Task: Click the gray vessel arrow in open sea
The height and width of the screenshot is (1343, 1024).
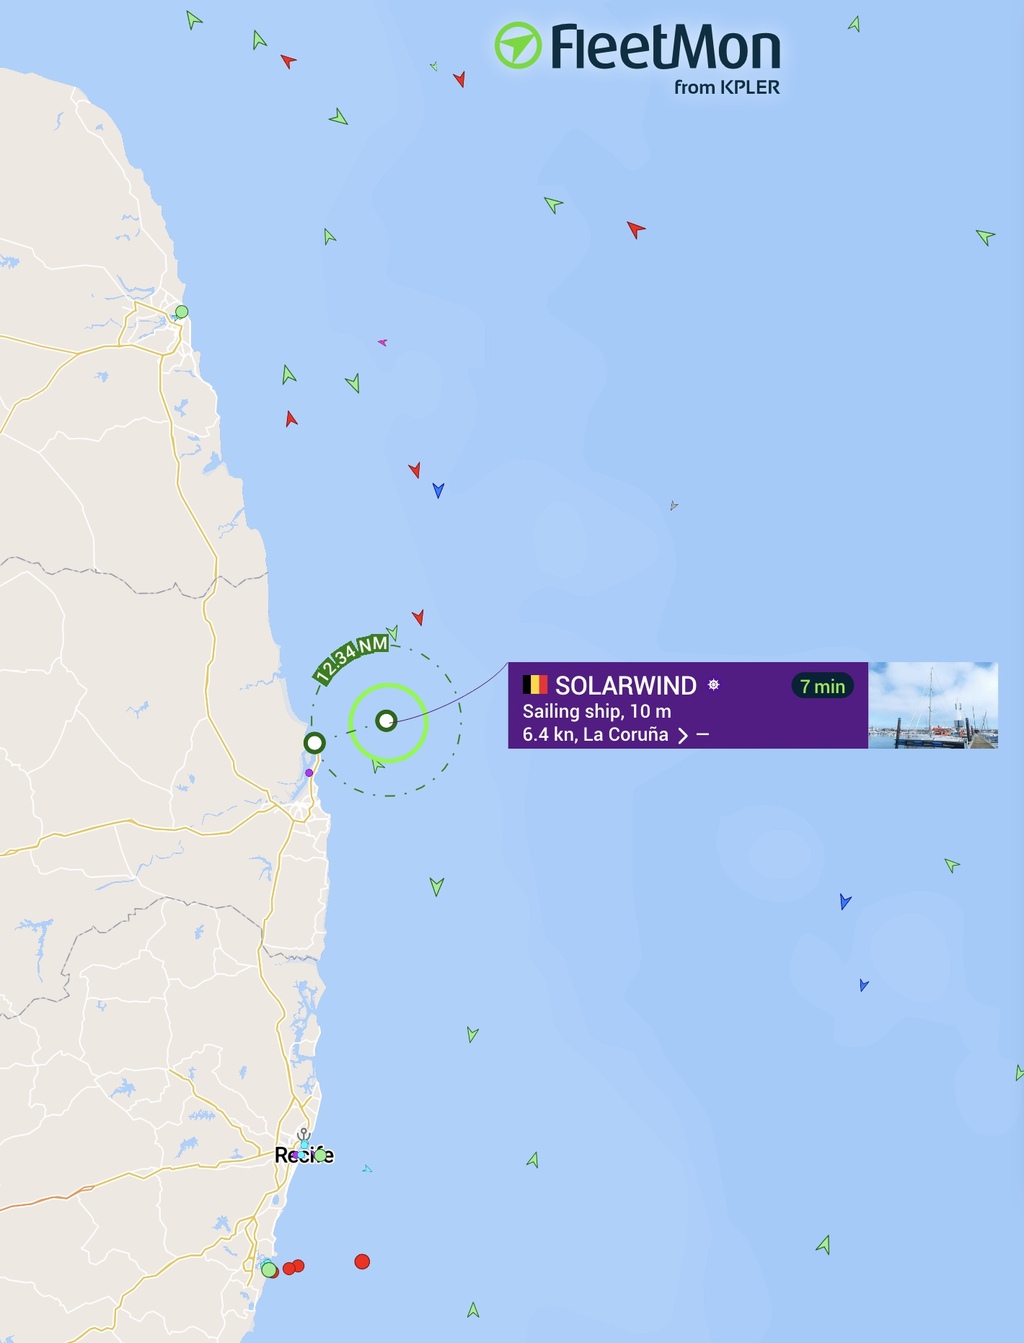Action: click(674, 506)
